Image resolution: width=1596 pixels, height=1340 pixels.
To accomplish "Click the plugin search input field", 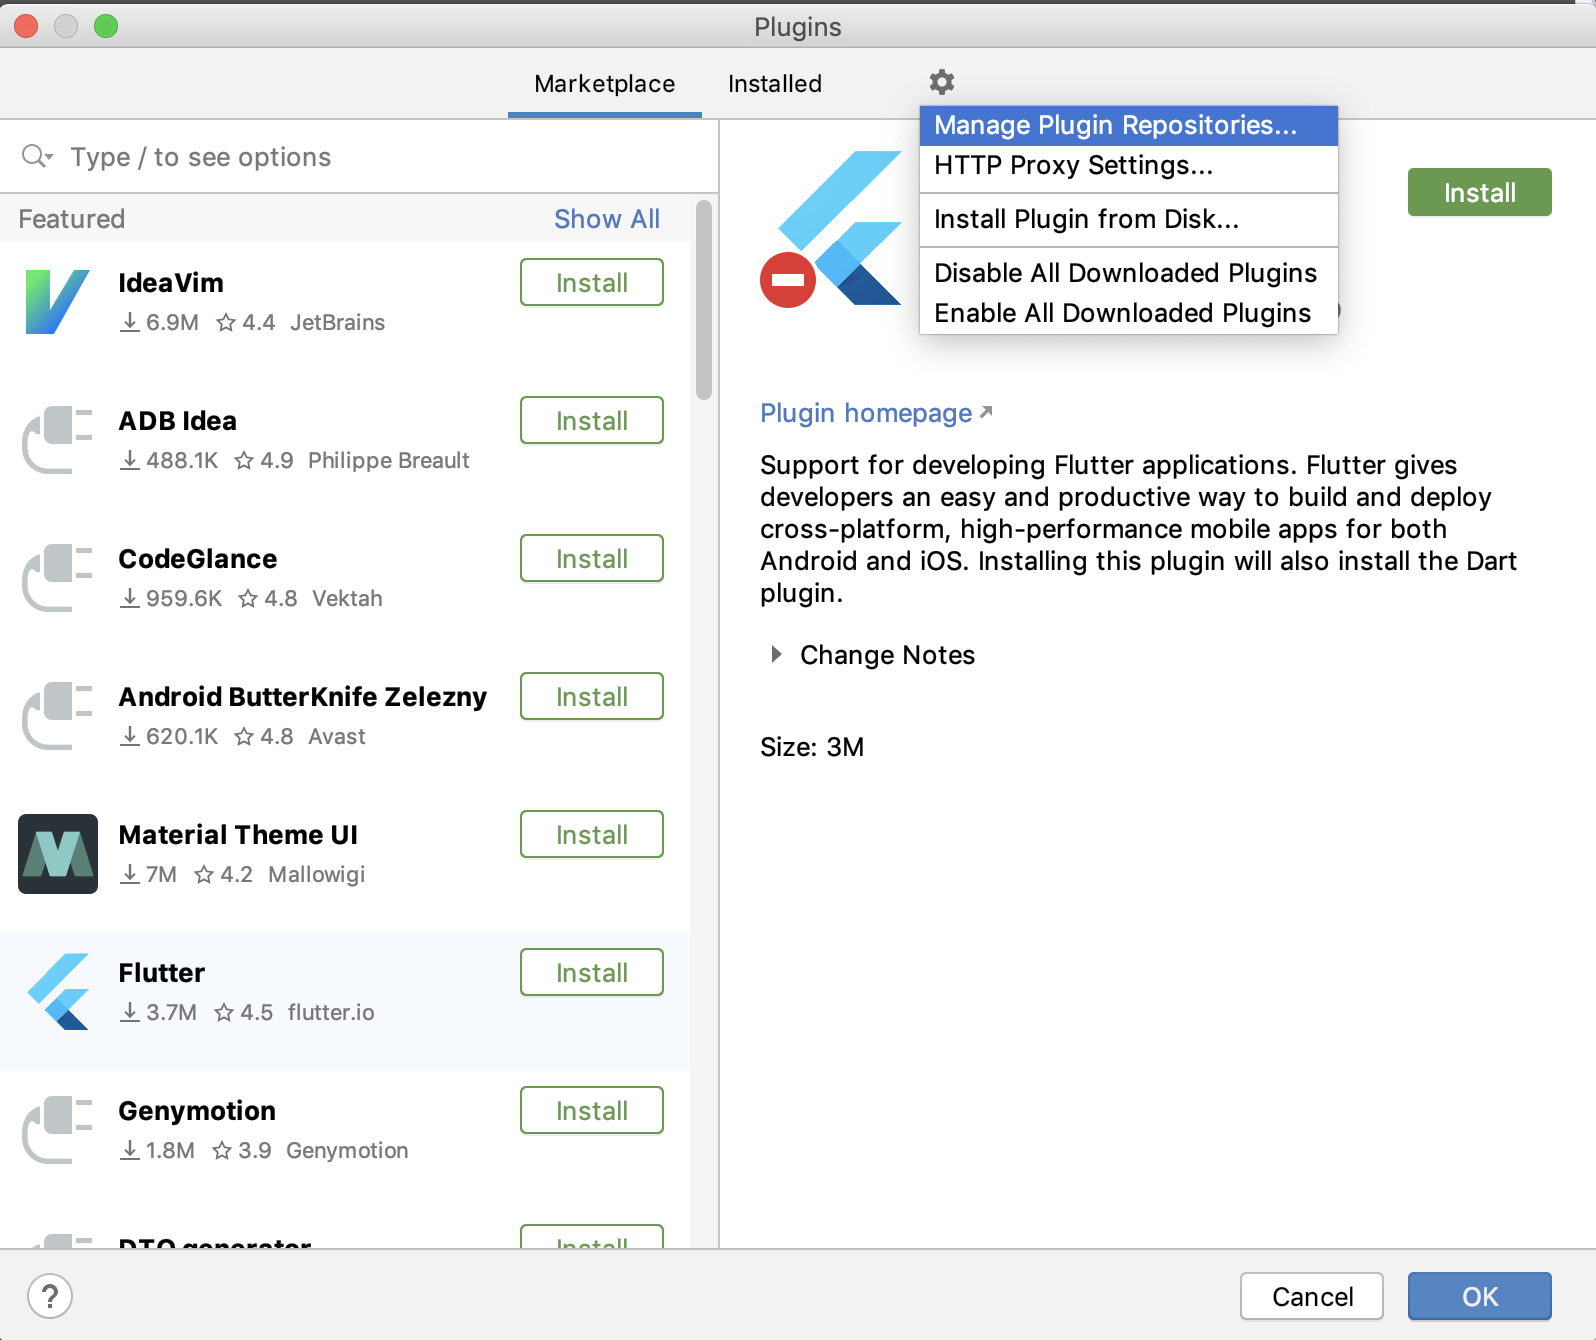I will [x=360, y=157].
